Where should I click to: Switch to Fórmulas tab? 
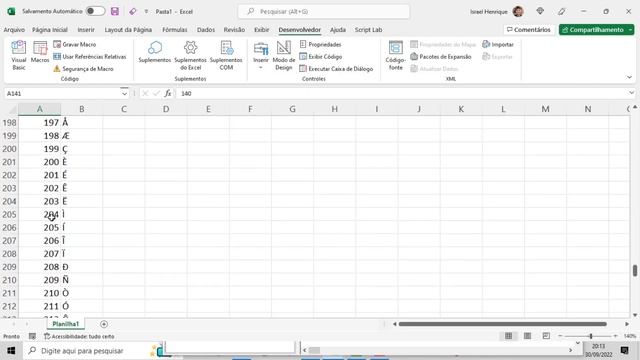click(175, 30)
